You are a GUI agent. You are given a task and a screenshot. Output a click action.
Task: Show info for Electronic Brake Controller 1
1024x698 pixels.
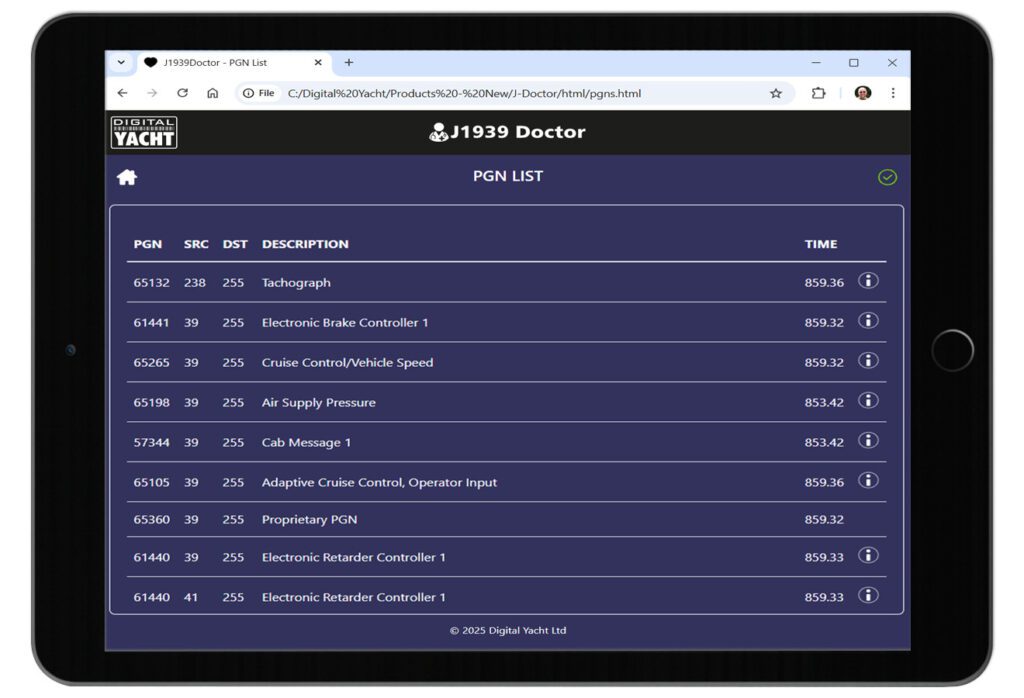[868, 321]
